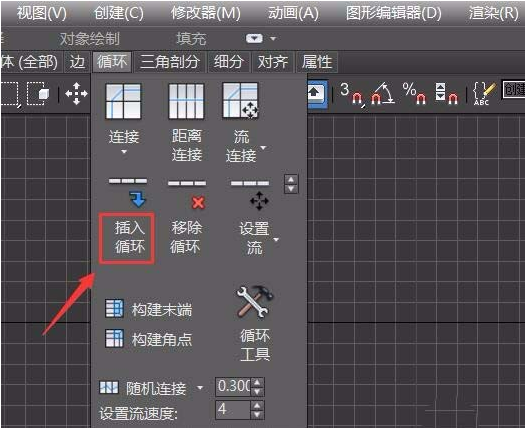The image size is (525, 429).
Task: Toggle the 3D snaps magnet icon
Action: coord(352,94)
